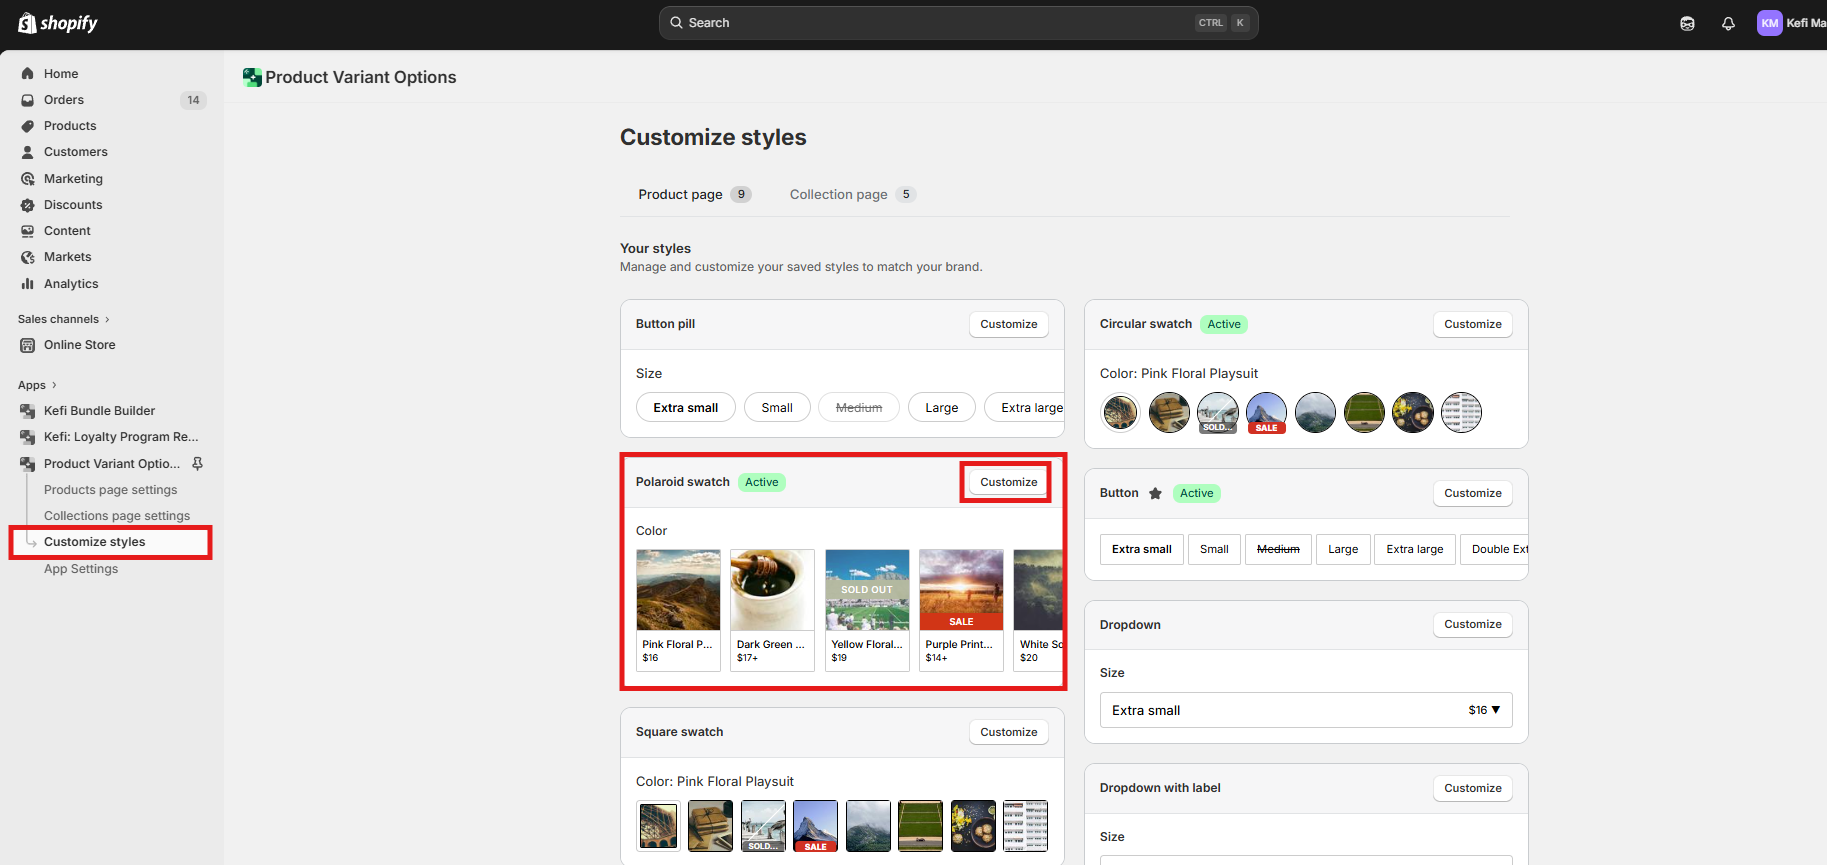Customize the Polaroid swatch style

[x=1008, y=482]
